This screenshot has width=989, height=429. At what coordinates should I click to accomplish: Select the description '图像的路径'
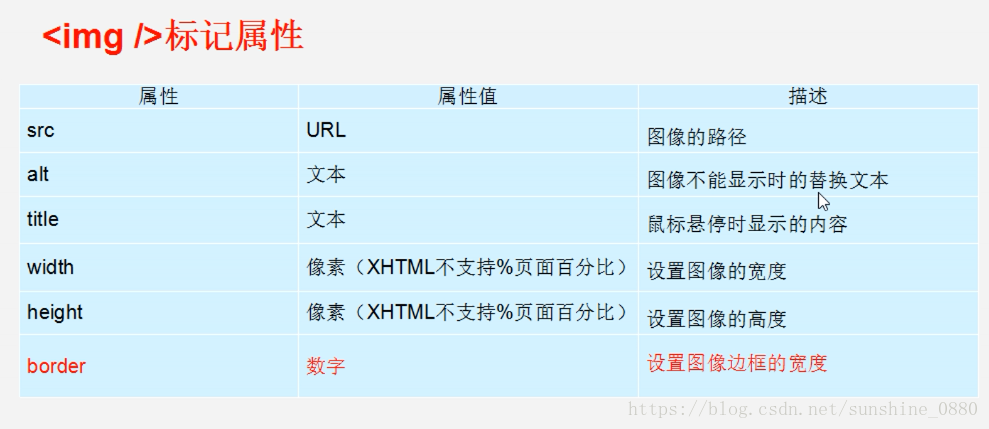tap(697, 137)
